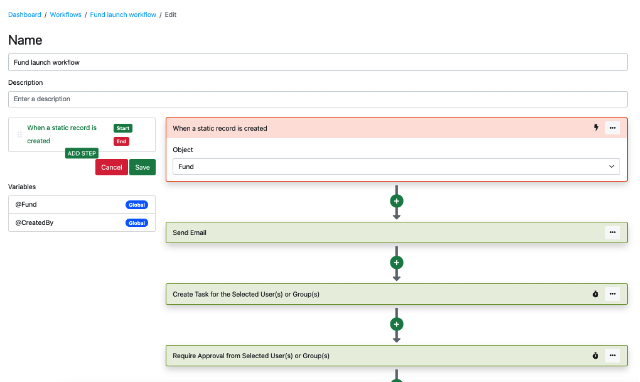
Task: Focus the Description input field
Action: pyautogui.click(x=318, y=99)
